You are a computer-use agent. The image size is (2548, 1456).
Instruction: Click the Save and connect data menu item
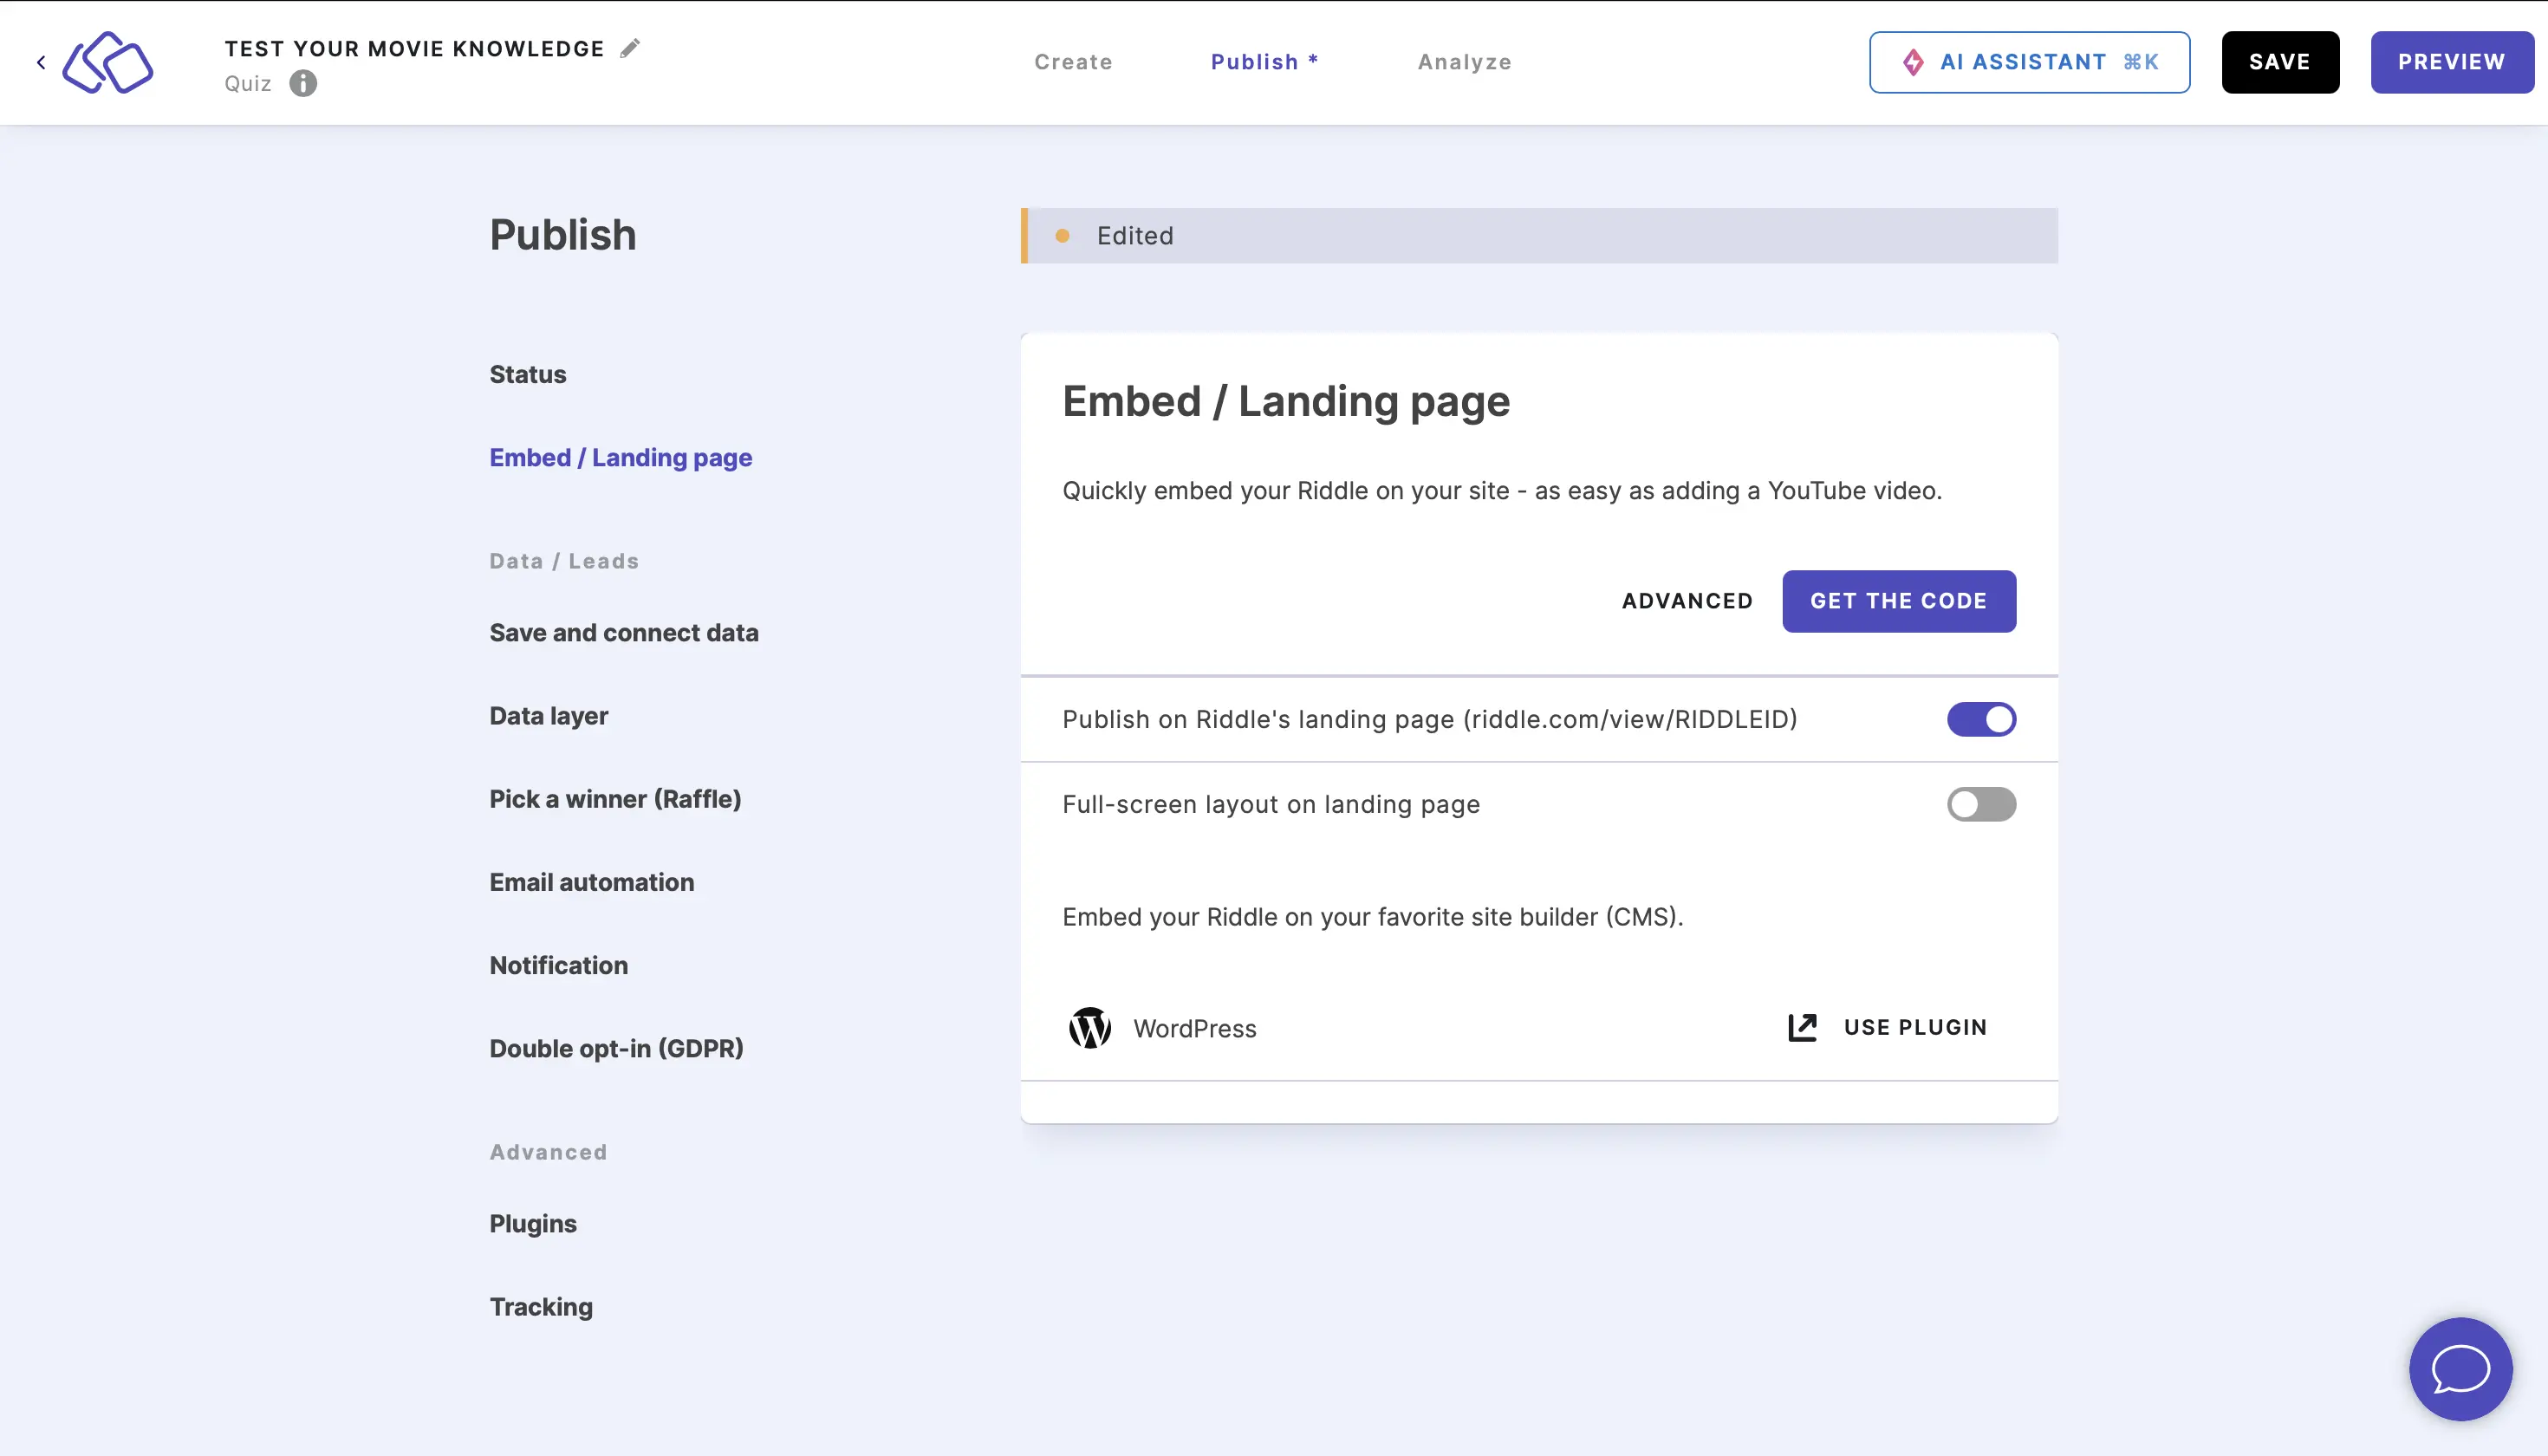pyautogui.click(x=623, y=632)
